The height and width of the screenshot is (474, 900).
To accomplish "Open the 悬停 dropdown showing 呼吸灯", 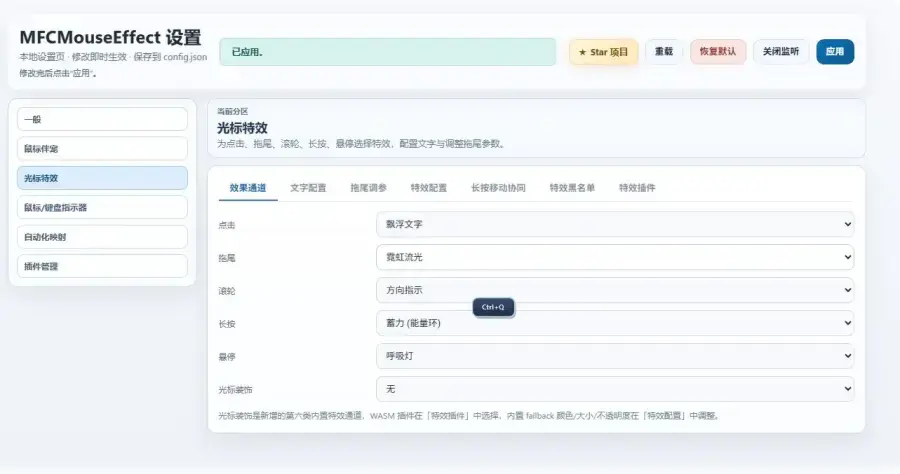I will point(615,356).
